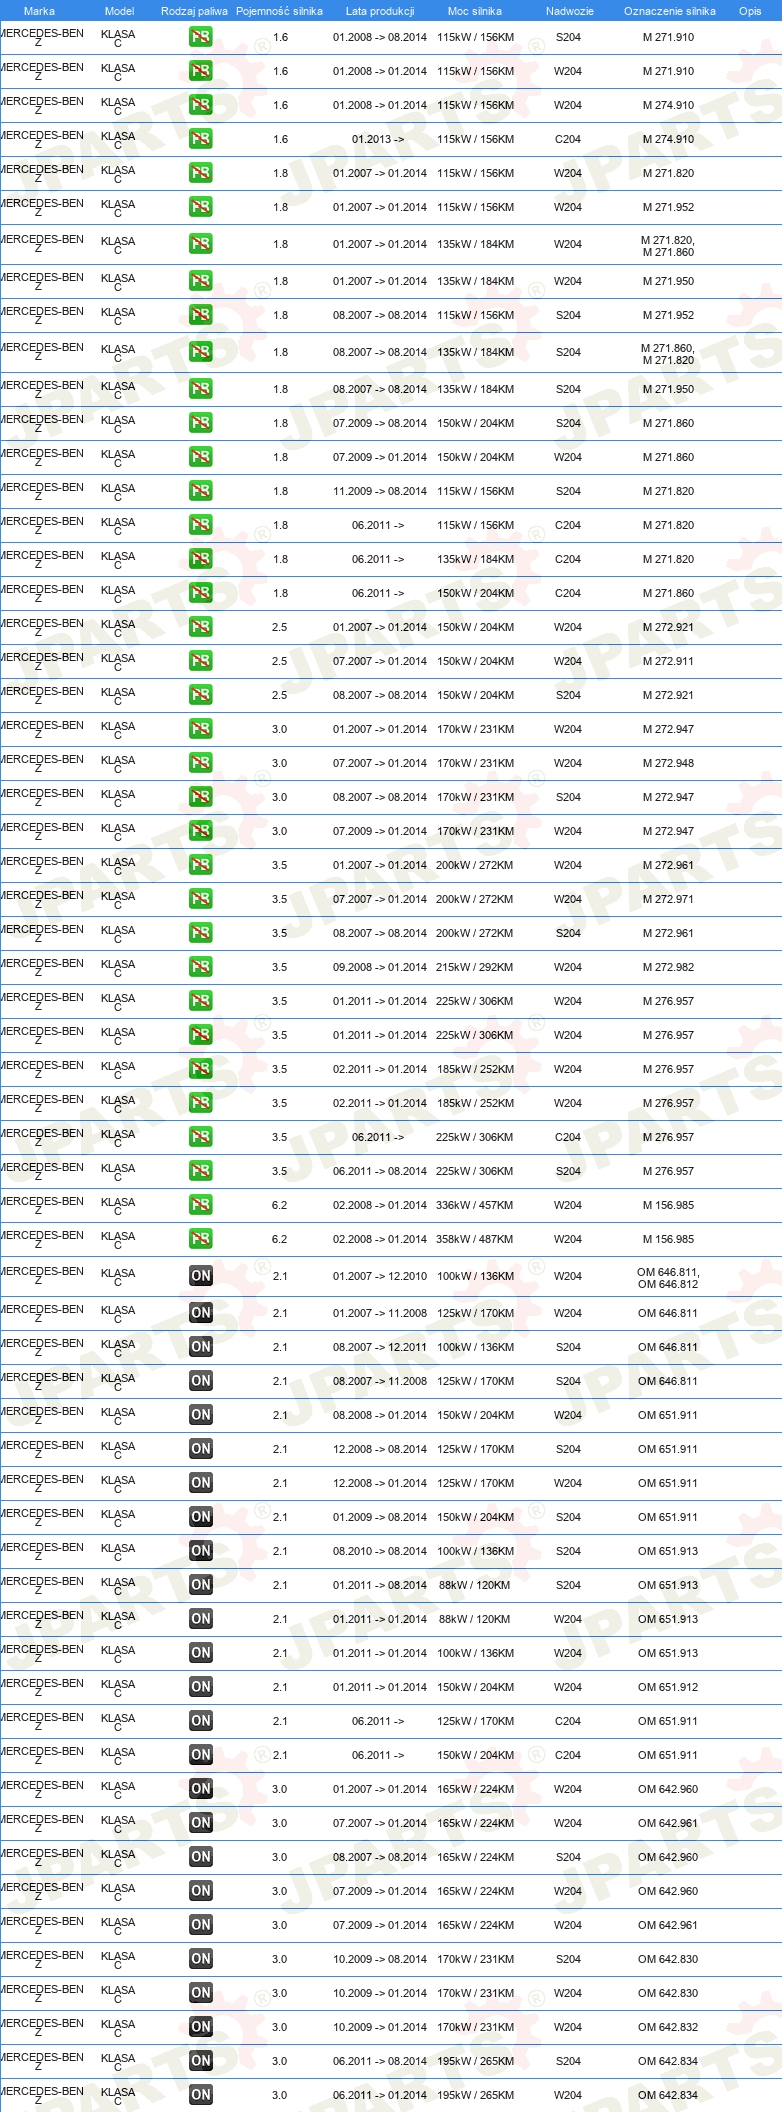Click the Opis column header
The image size is (782, 2112).
[x=750, y=11]
